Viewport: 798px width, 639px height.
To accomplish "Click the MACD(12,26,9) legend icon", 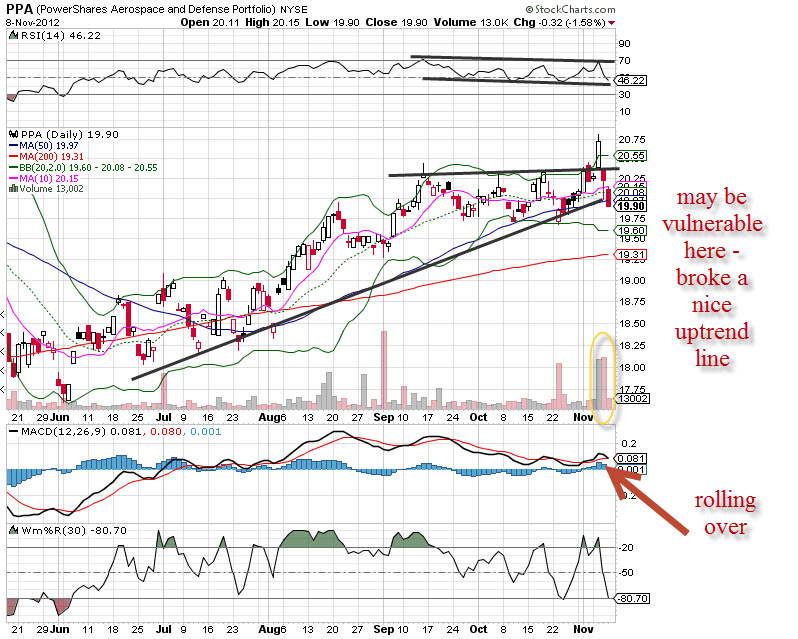I will [12, 430].
